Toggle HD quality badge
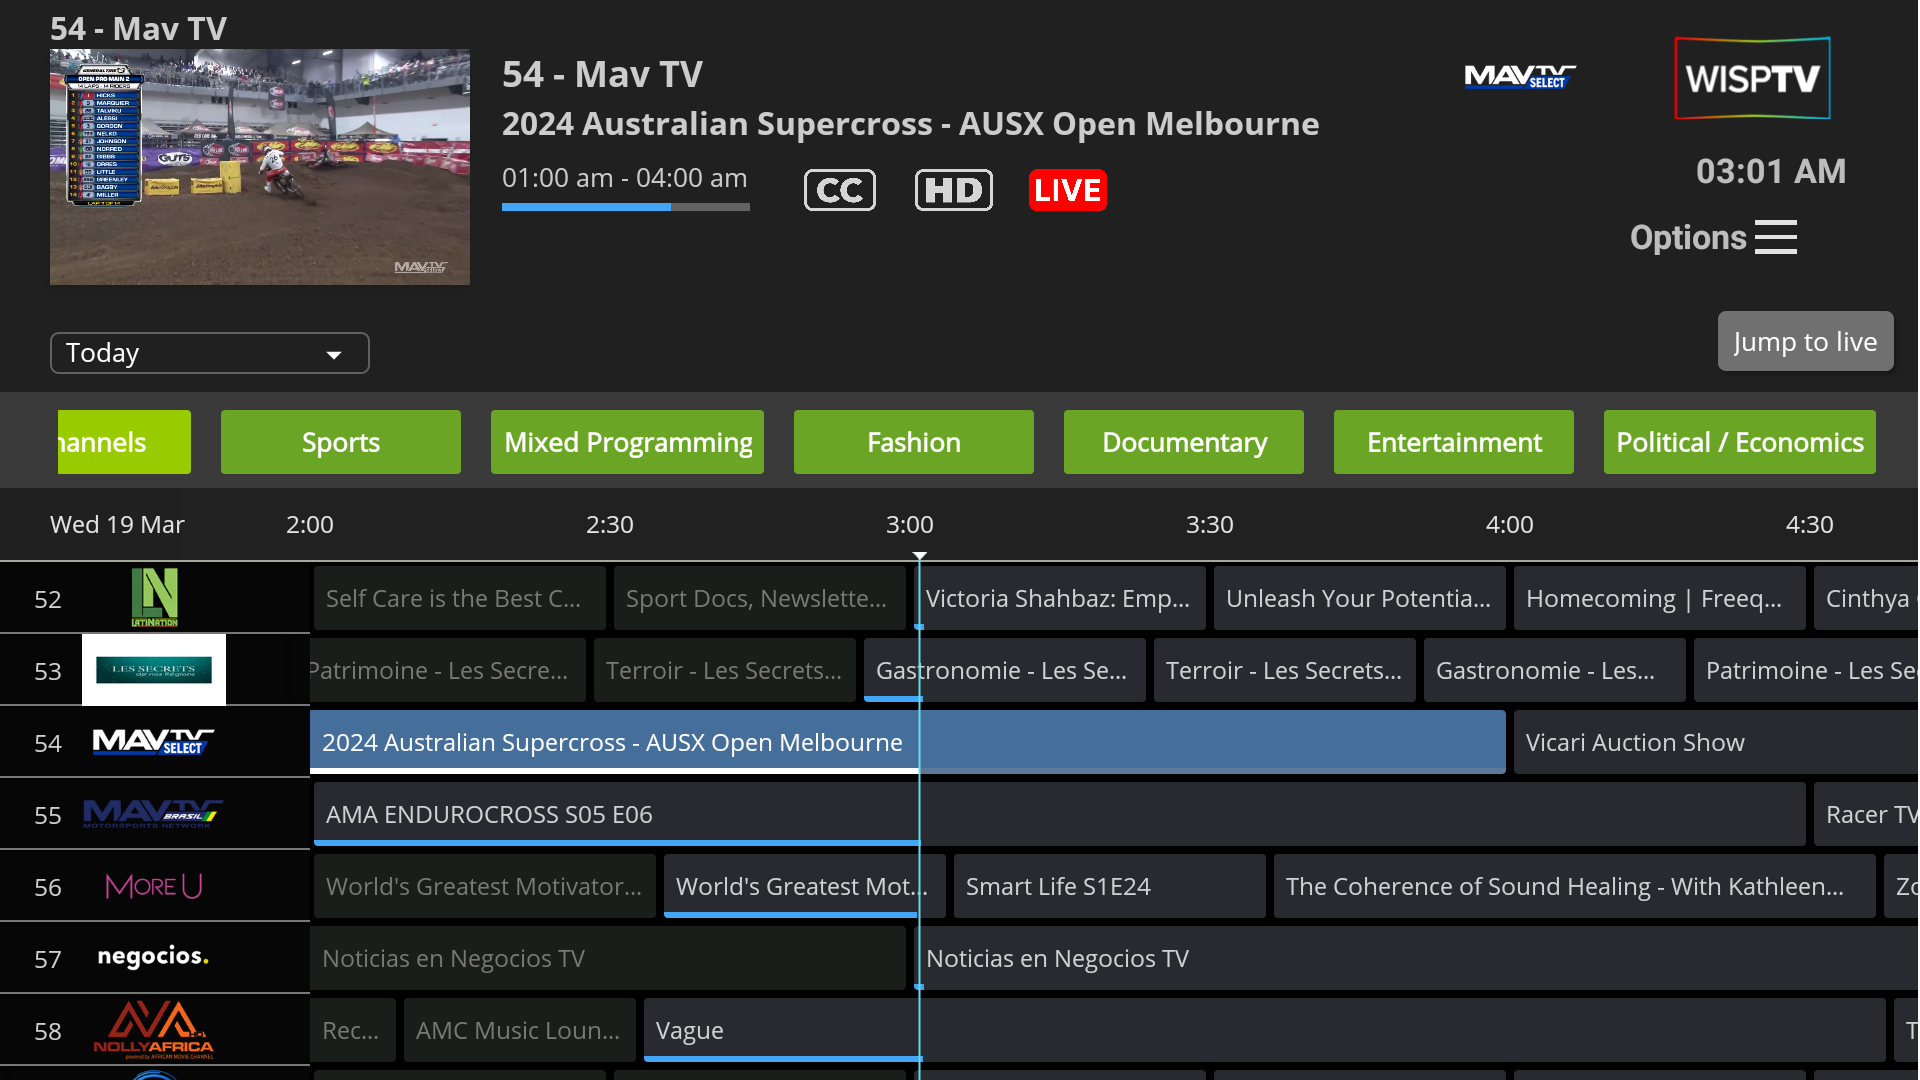1920x1080 pixels. coord(953,189)
